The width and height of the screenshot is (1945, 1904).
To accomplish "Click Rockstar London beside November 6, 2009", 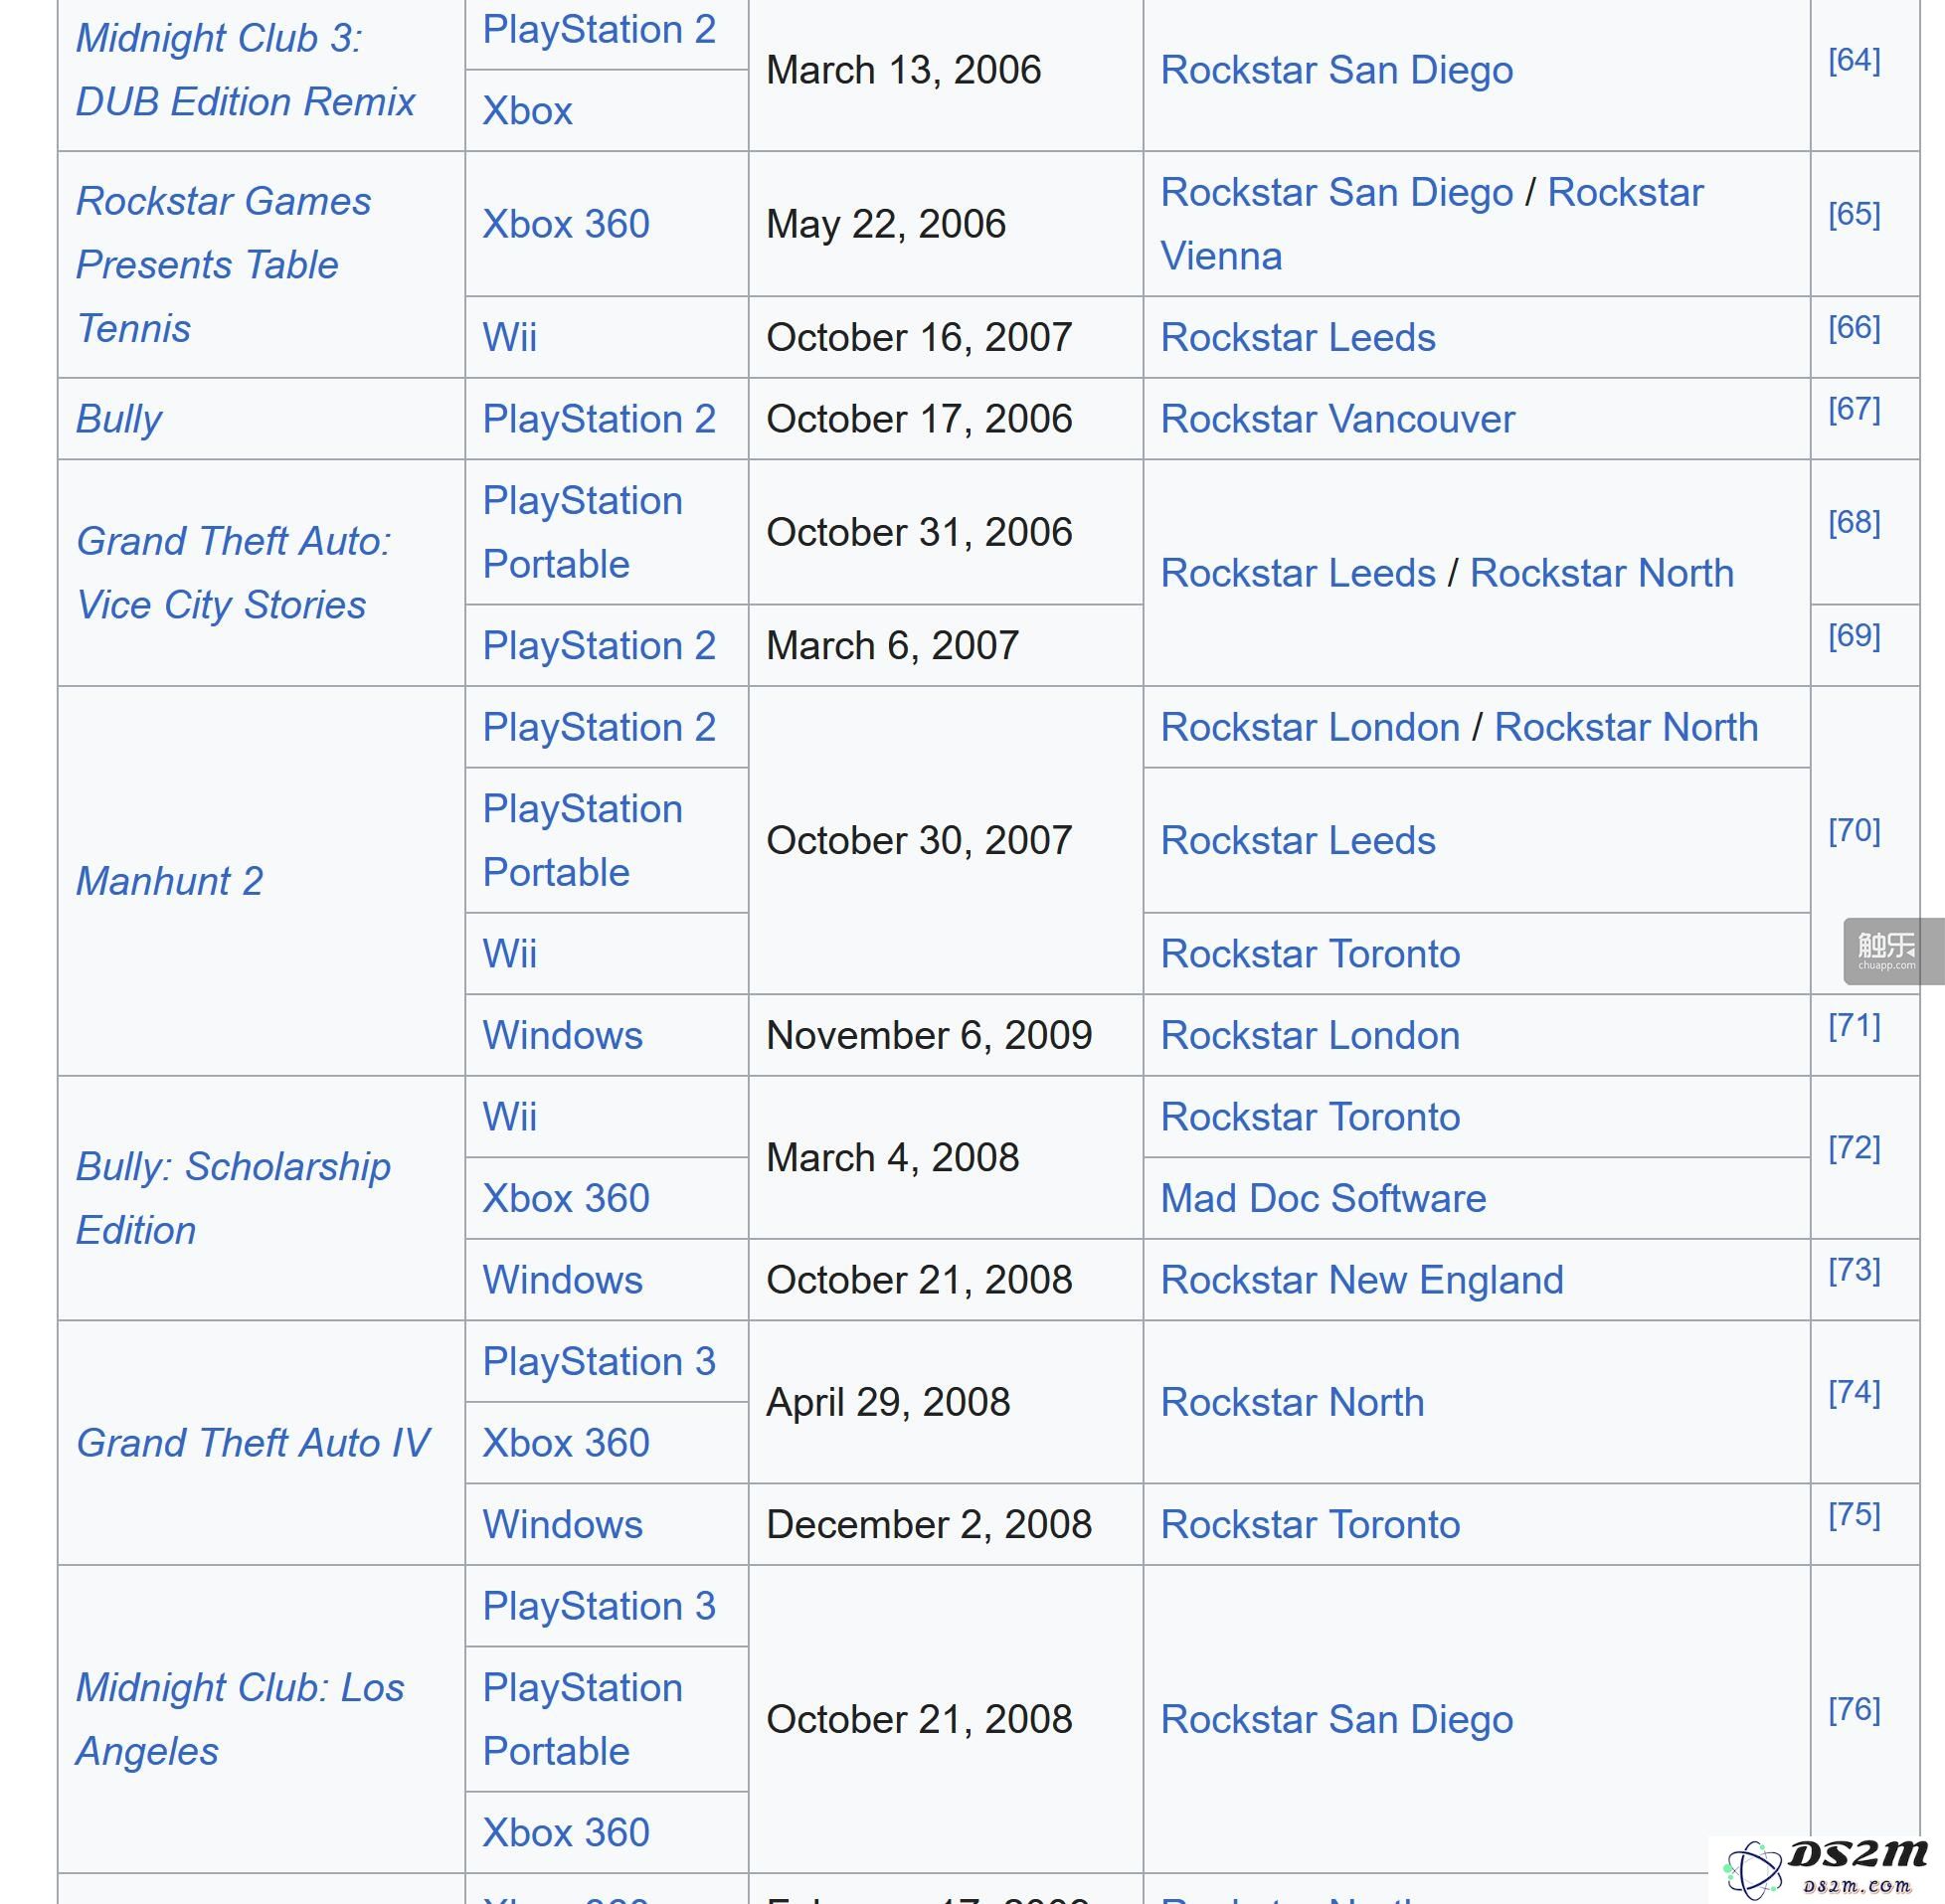I will point(1310,1035).
